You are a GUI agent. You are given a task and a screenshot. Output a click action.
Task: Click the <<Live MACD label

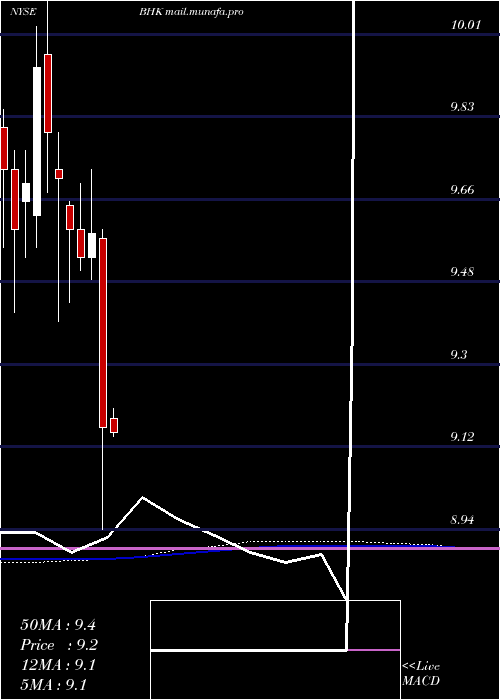pos(421,674)
